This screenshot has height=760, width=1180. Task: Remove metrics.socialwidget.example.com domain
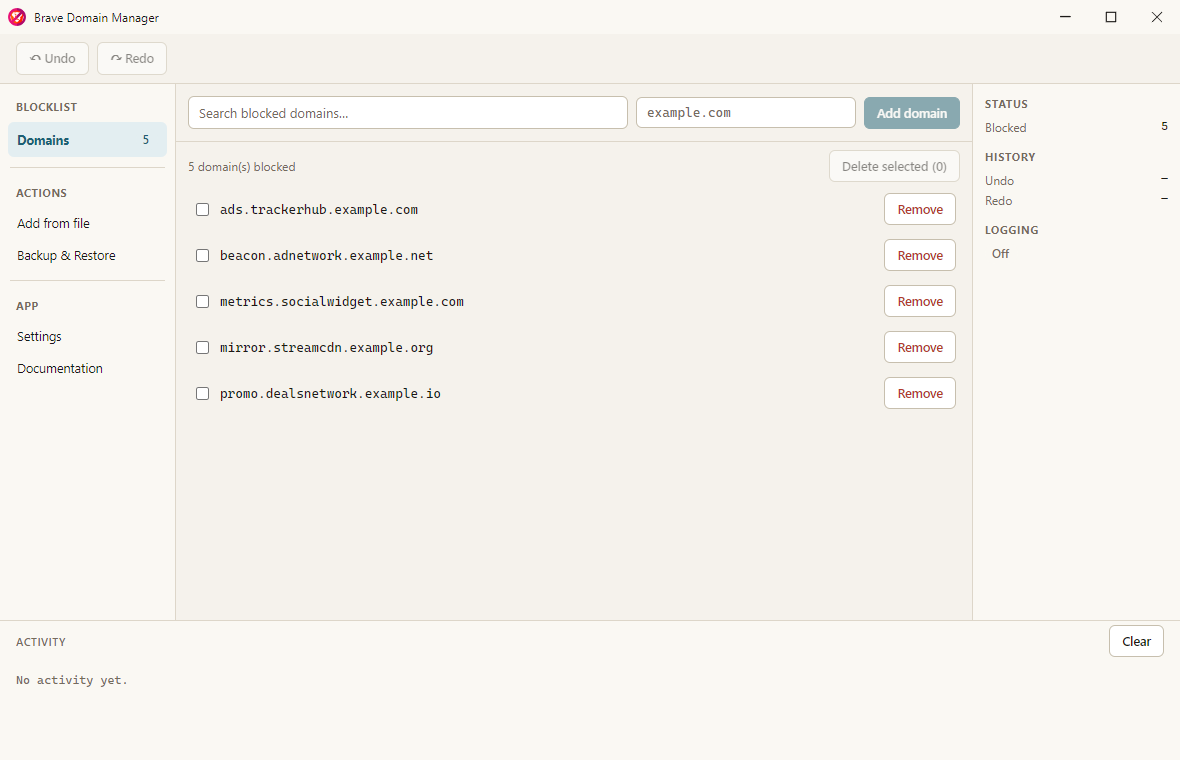coord(920,301)
